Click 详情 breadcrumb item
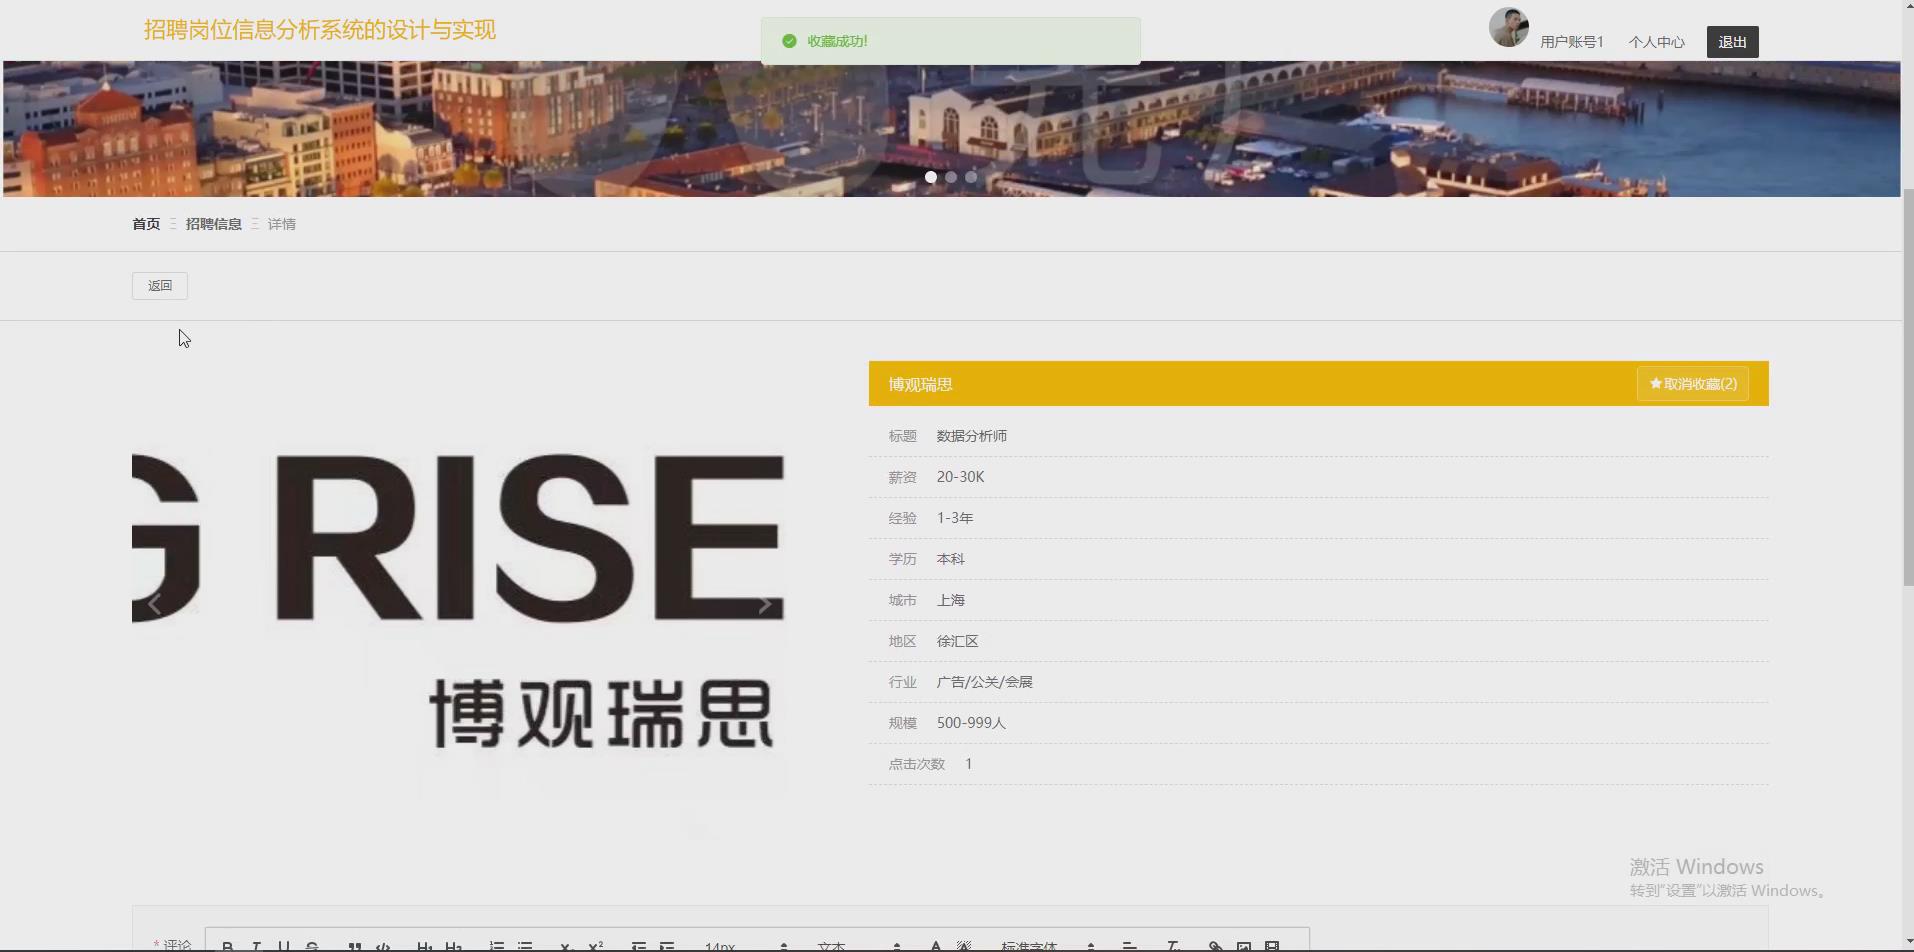Screen dimensions: 1914x952 click(x=282, y=224)
